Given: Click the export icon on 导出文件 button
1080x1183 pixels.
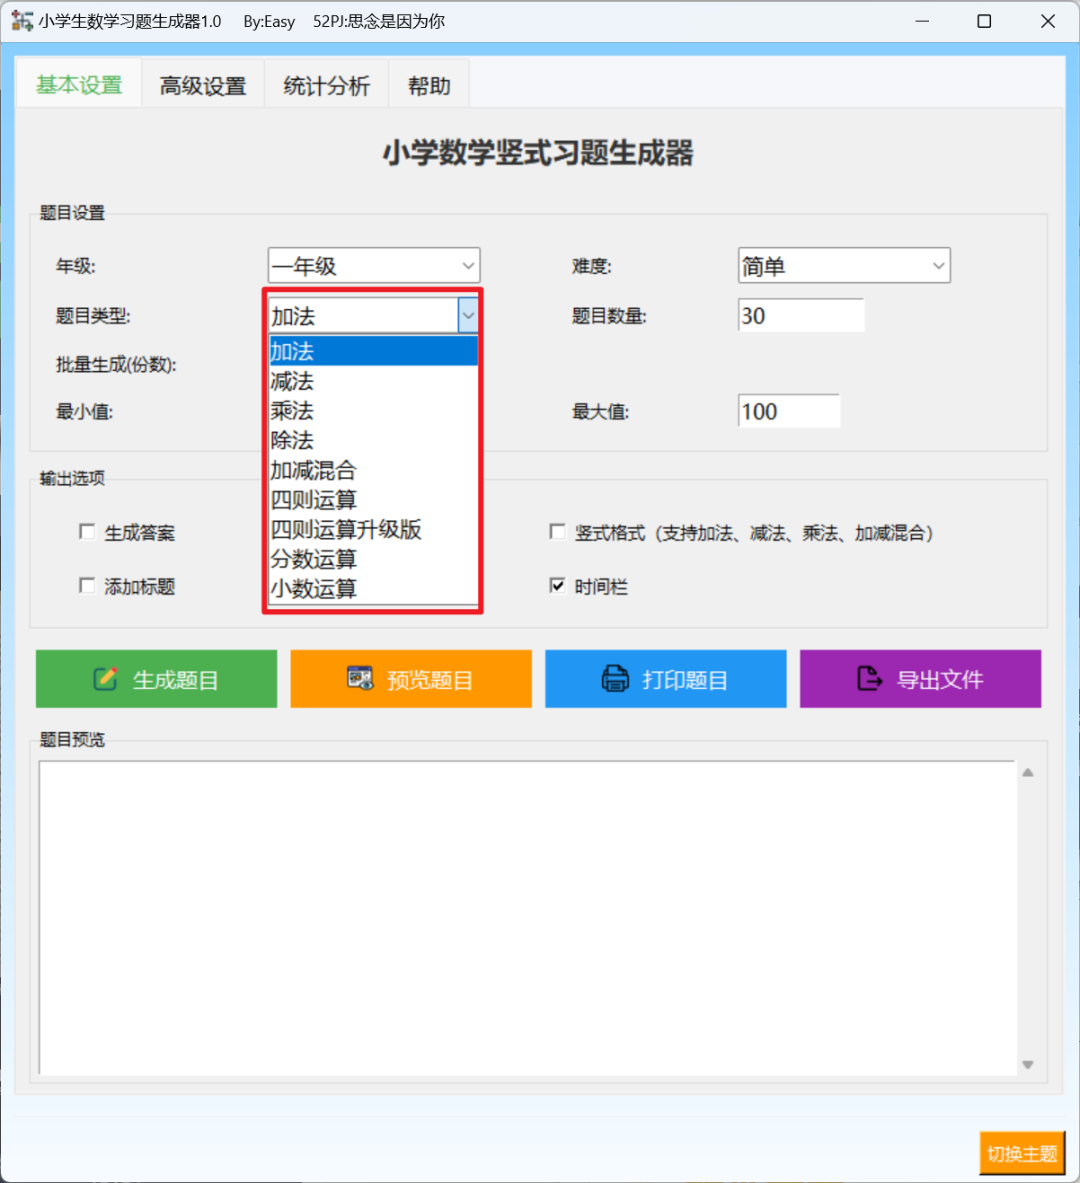Looking at the screenshot, I should 869,678.
